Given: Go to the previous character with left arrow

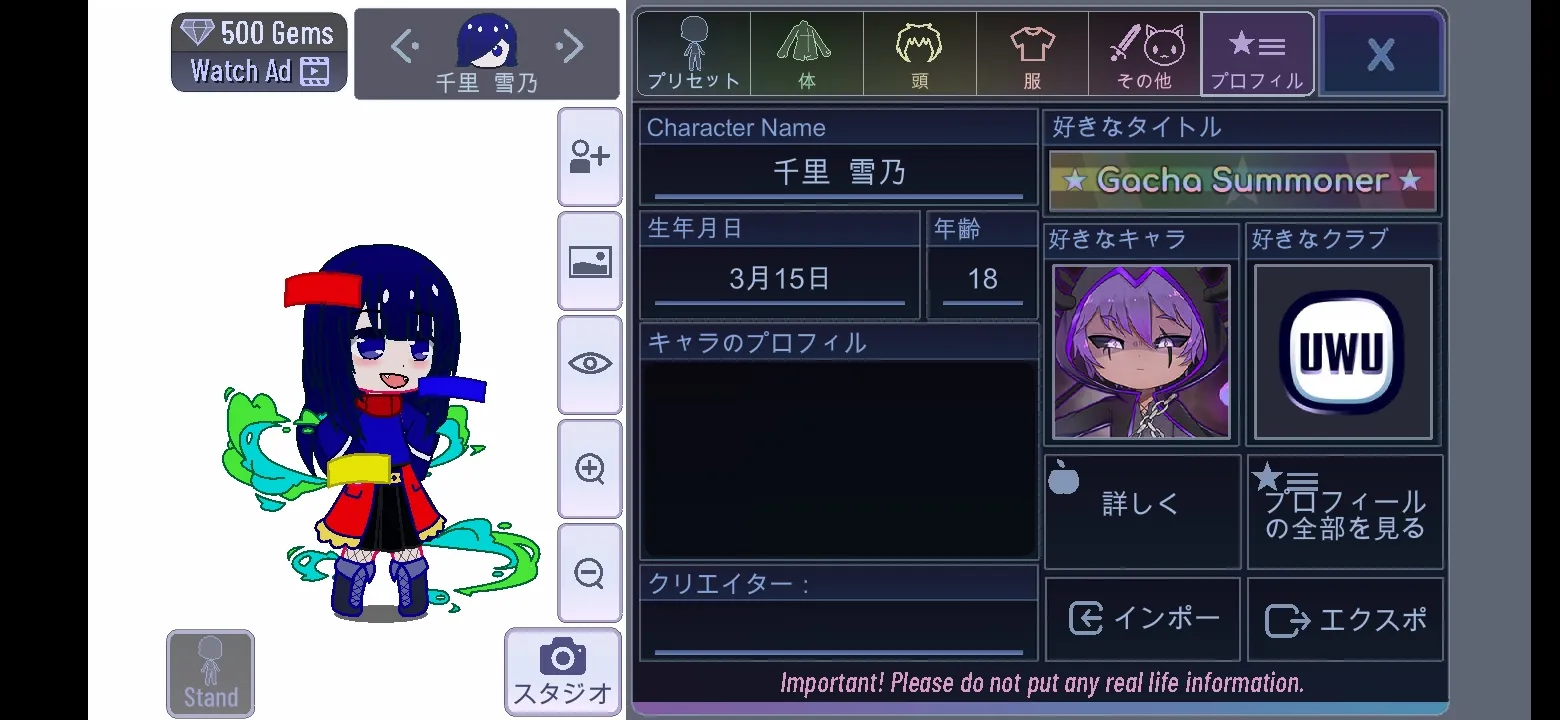Looking at the screenshot, I should pos(404,45).
